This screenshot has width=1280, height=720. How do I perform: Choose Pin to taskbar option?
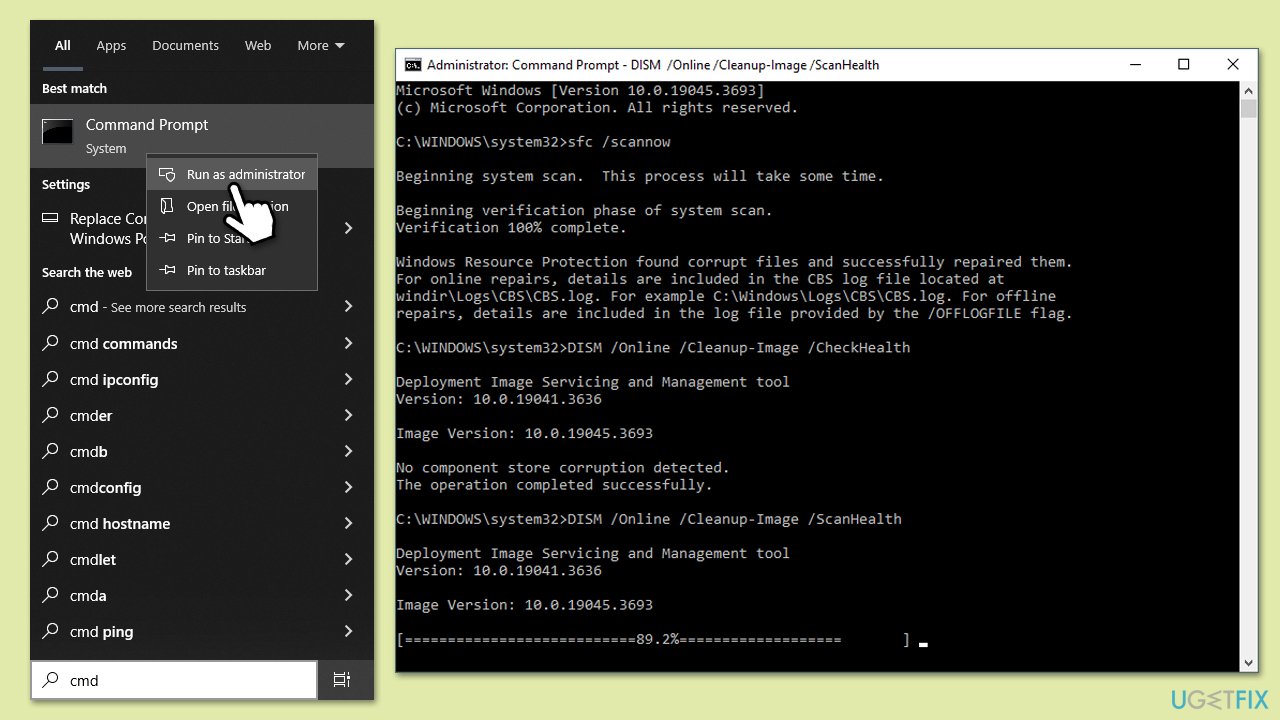pos(226,270)
